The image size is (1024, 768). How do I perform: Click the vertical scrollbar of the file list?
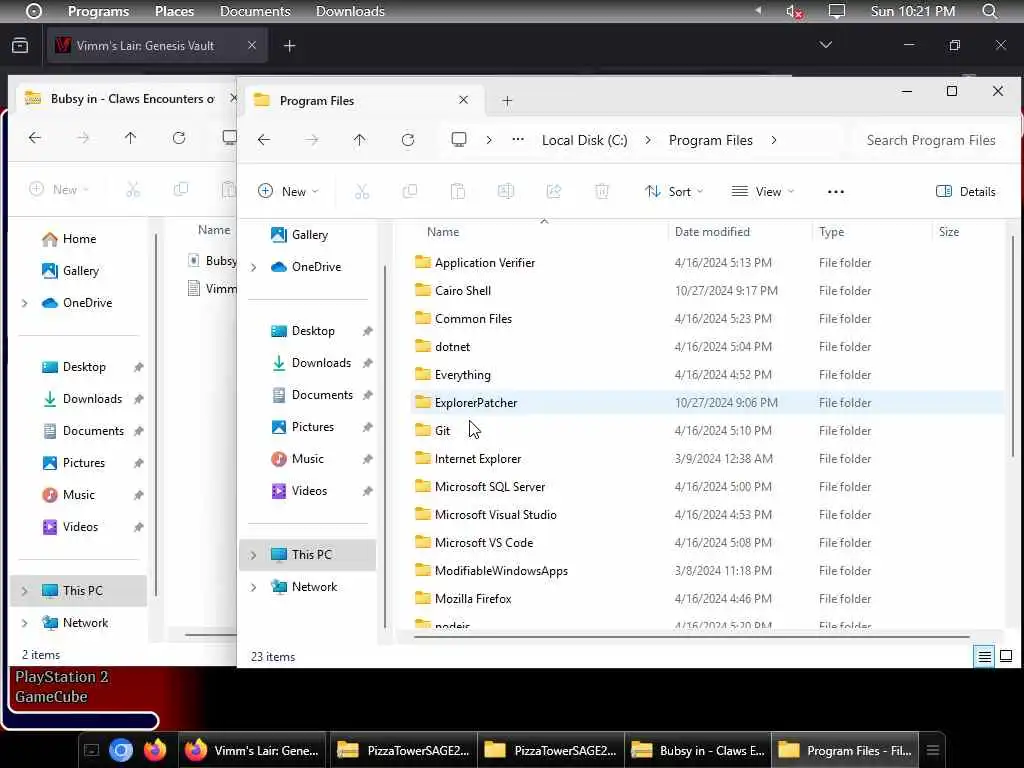pyautogui.click(x=1013, y=346)
